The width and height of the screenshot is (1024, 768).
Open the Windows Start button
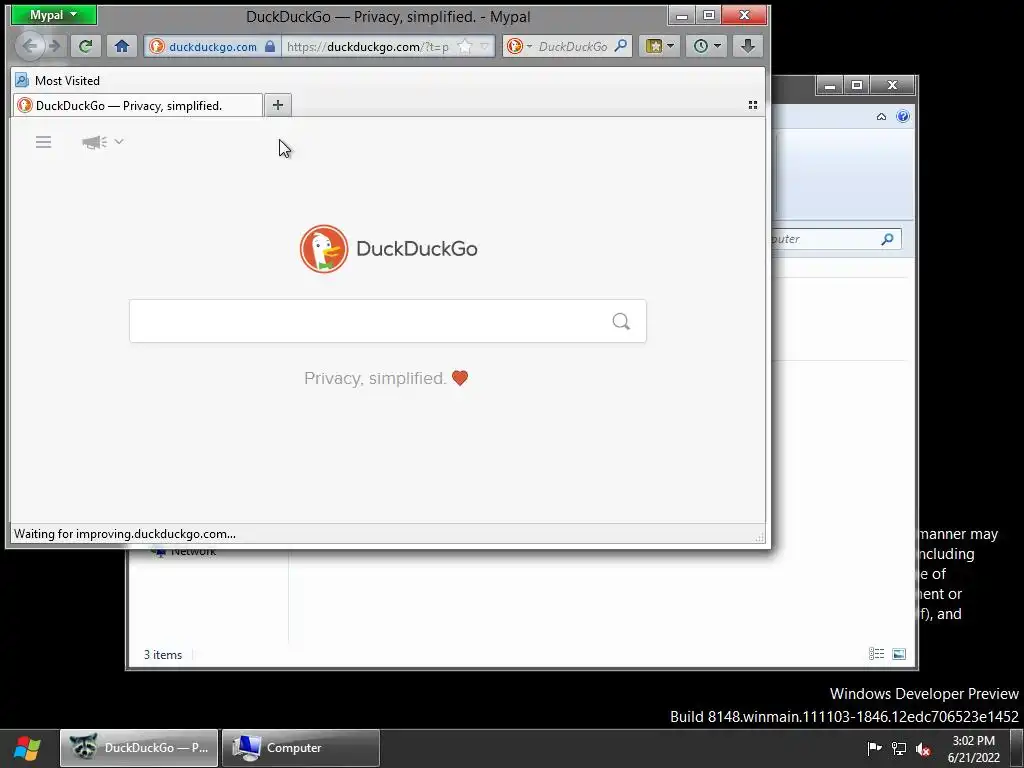click(x=27, y=748)
